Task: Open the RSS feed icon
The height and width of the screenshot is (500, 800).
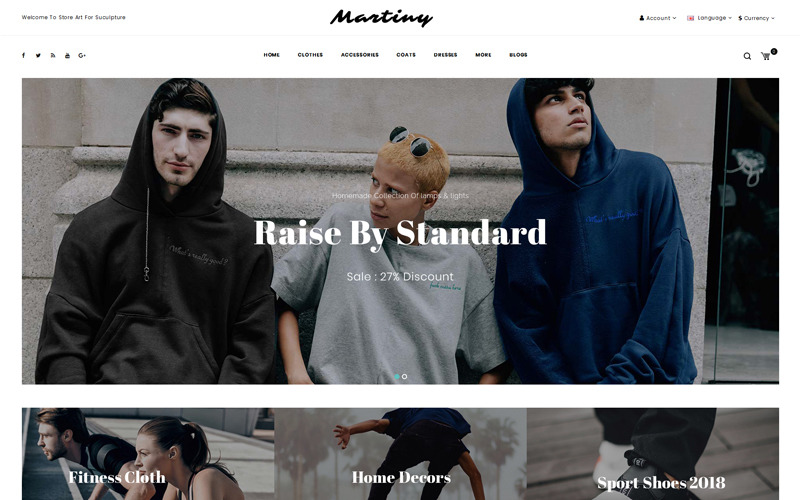Action: point(53,55)
